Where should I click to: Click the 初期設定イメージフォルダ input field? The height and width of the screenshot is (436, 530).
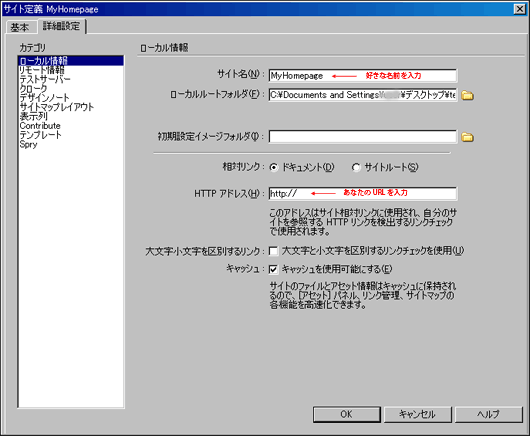(x=363, y=137)
